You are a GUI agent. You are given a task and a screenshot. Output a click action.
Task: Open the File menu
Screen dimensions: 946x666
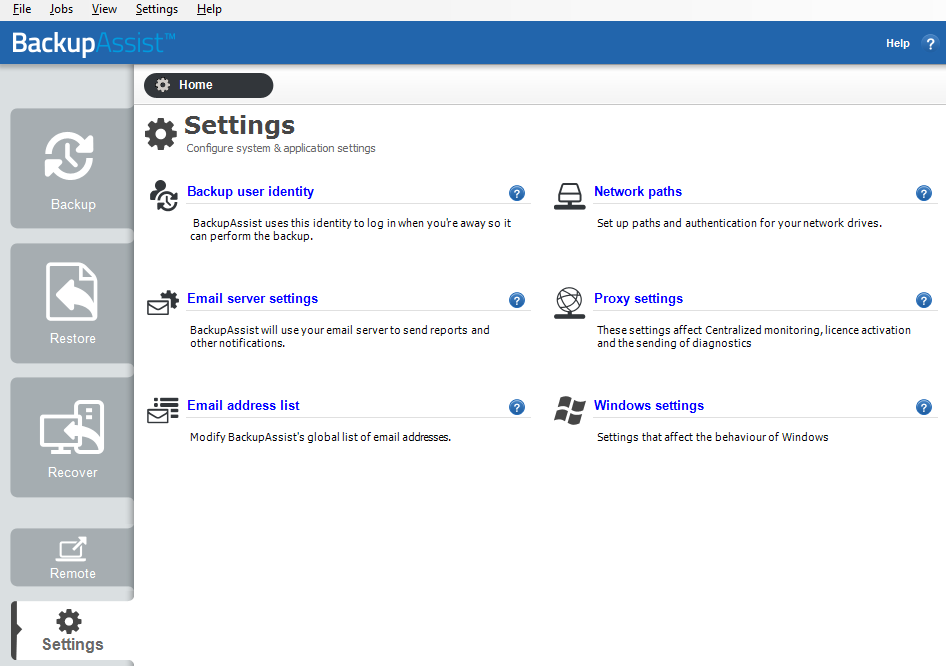click(22, 9)
